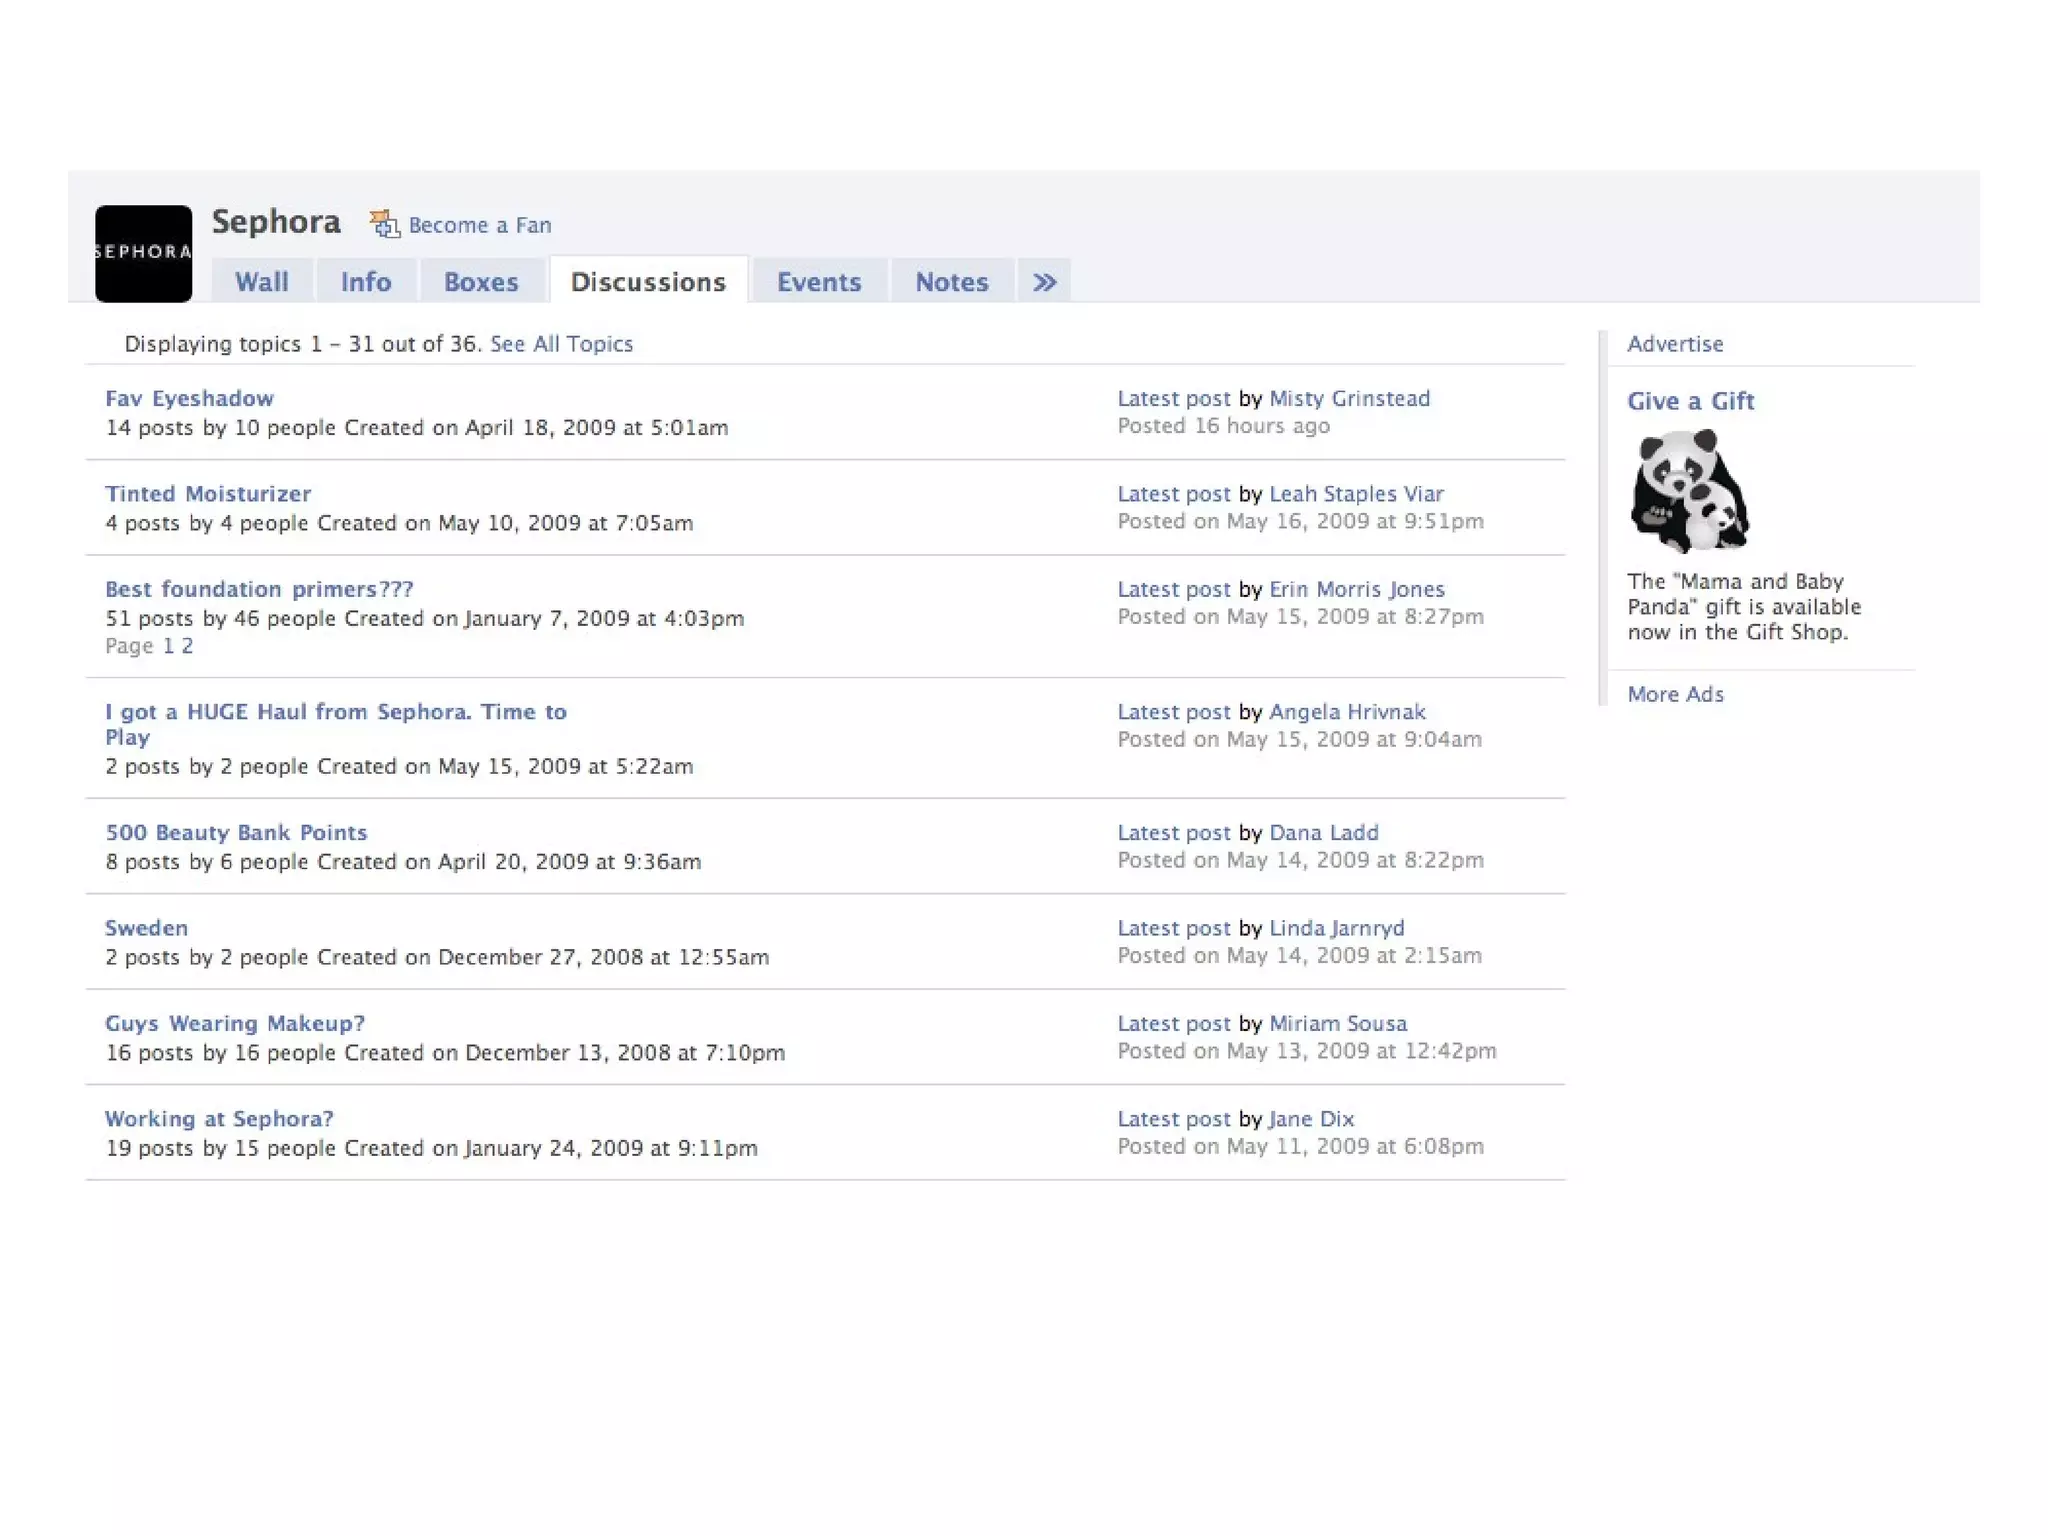The height and width of the screenshot is (1536, 2048).
Task: Open See All Topics link
Action: 561,344
